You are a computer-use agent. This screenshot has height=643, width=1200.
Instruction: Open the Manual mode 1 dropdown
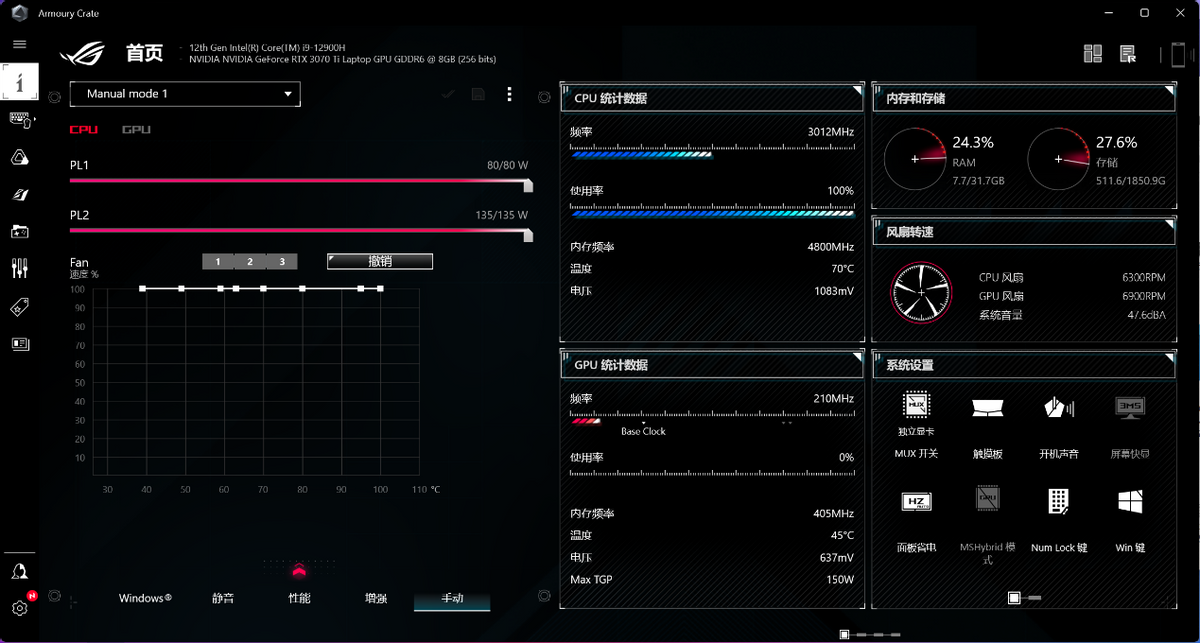pos(185,94)
